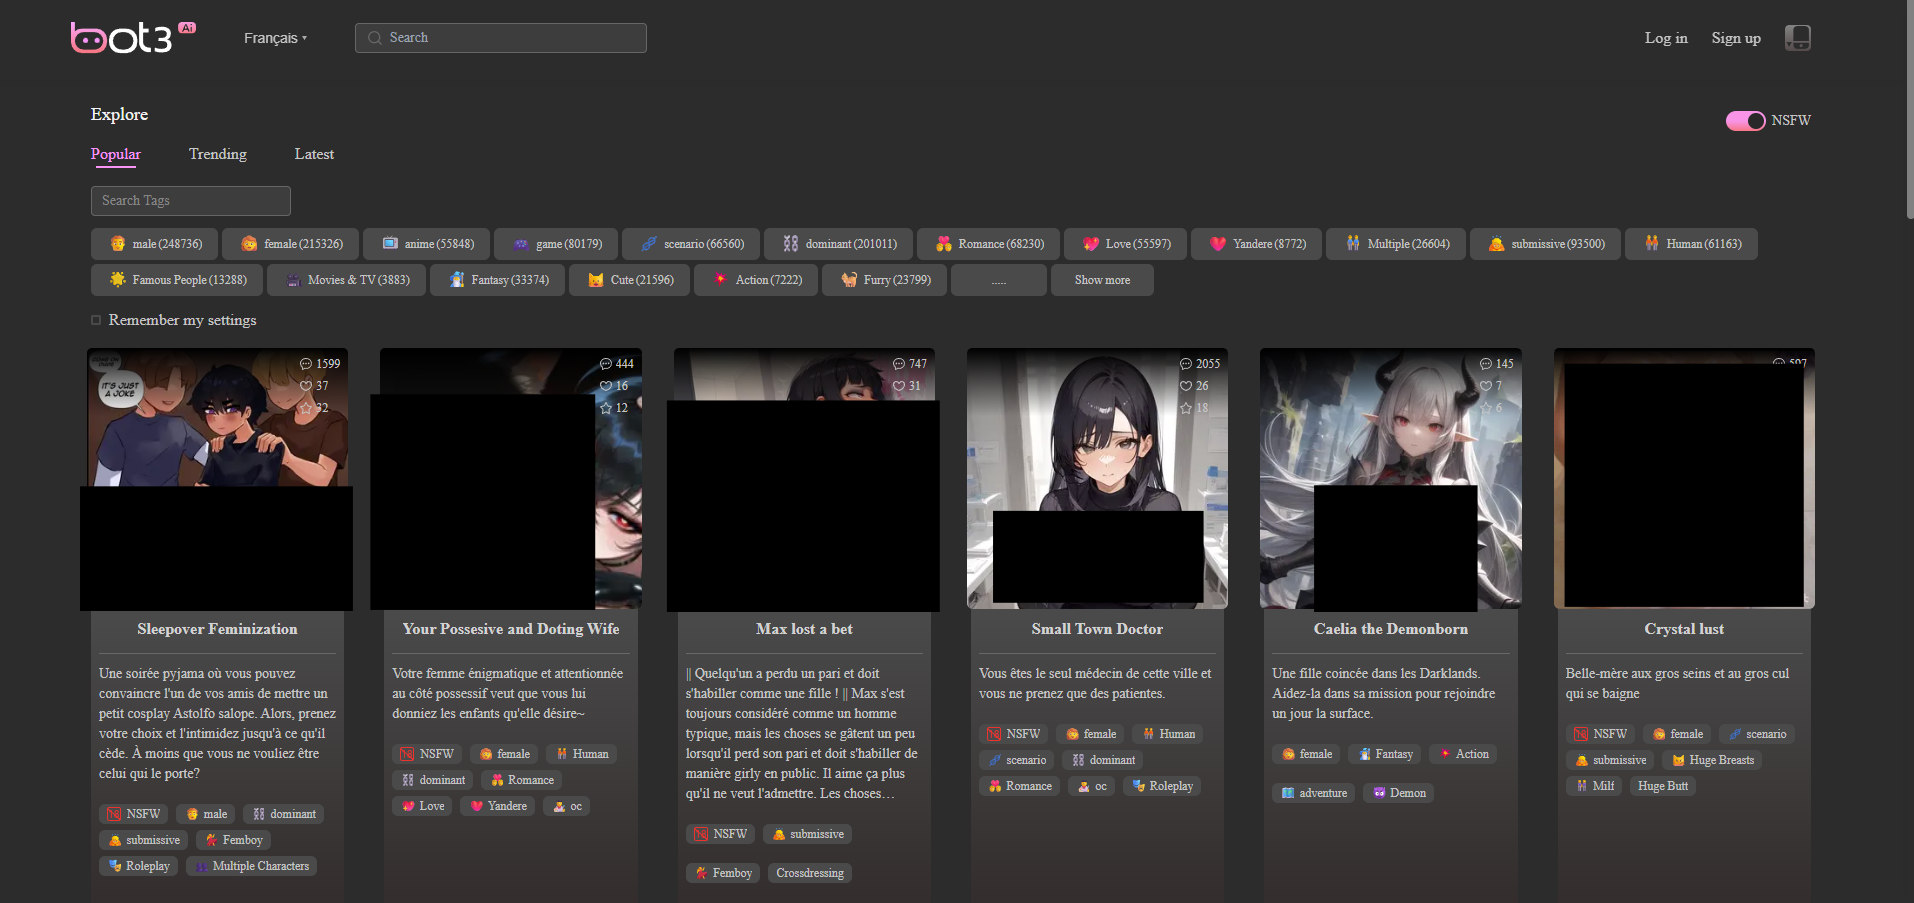The height and width of the screenshot is (903, 1914).
Task: Open the mobile app icon in header
Action: (x=1797, y=38)
